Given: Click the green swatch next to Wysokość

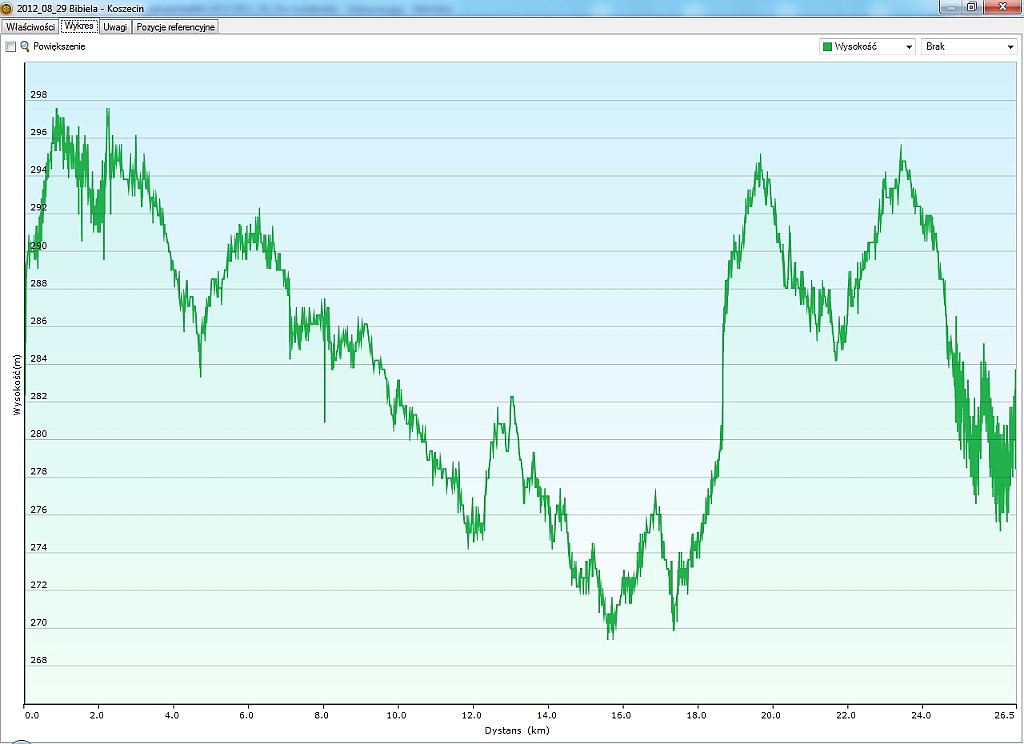Looking at the screenshot, I should 827,47.
